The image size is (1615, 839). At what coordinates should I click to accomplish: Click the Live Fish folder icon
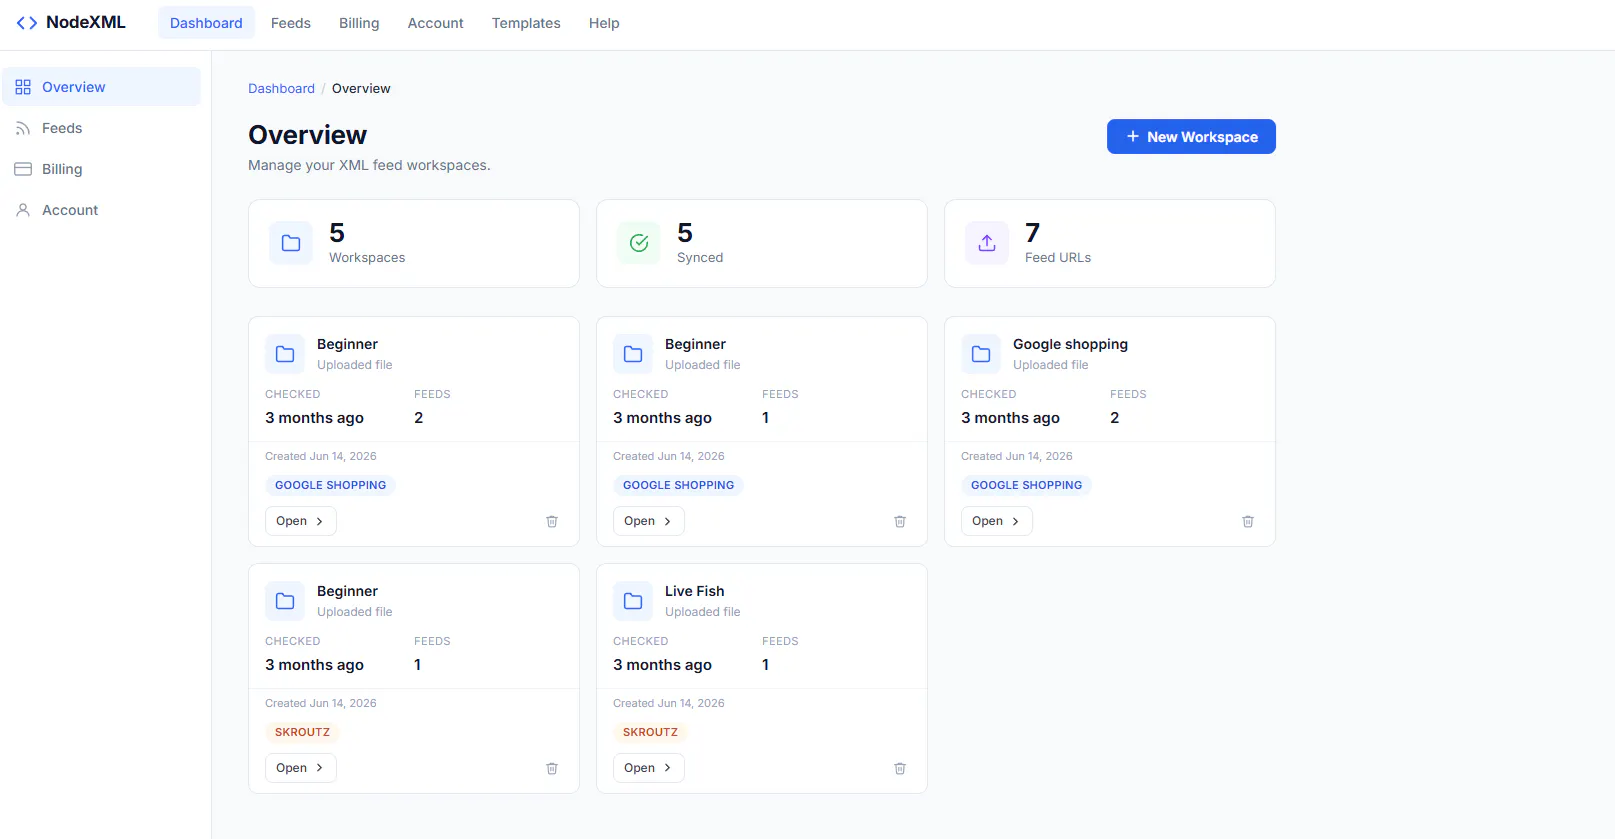633,601
